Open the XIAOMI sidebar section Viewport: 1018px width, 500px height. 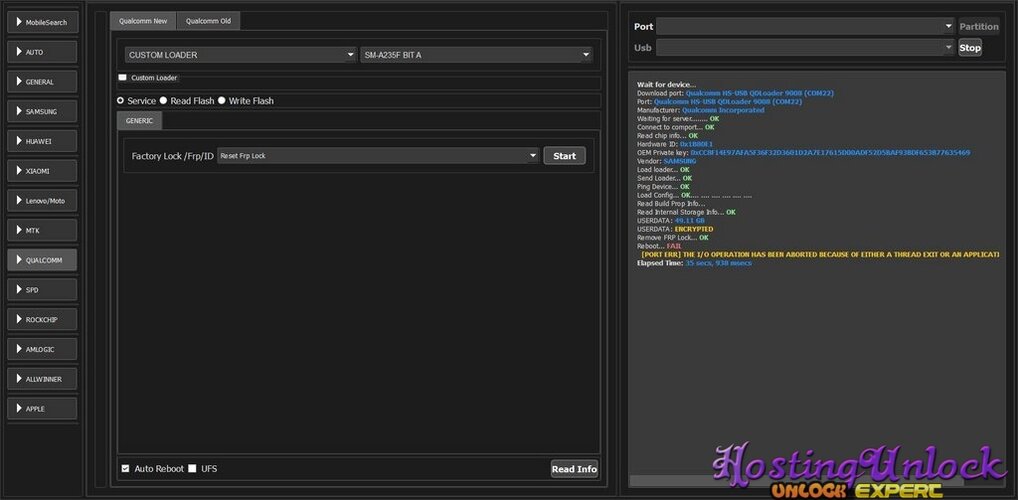42,171
